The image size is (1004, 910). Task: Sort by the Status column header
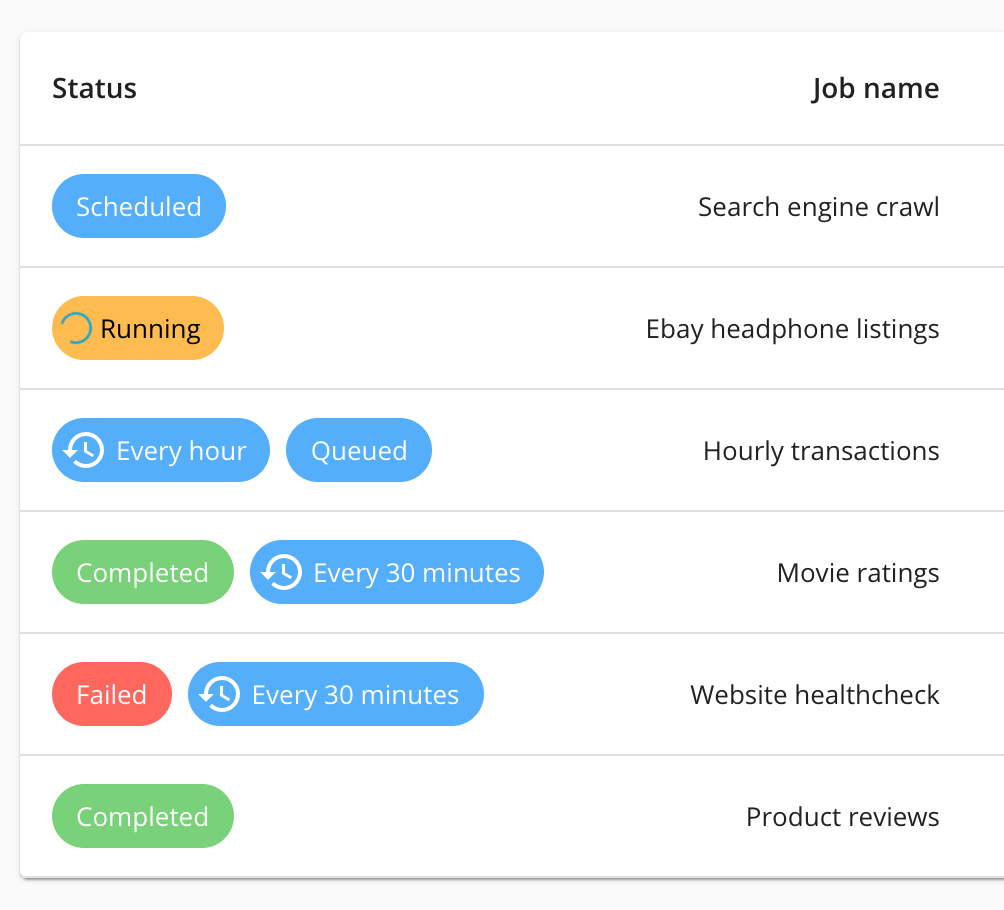click(94, 89)
